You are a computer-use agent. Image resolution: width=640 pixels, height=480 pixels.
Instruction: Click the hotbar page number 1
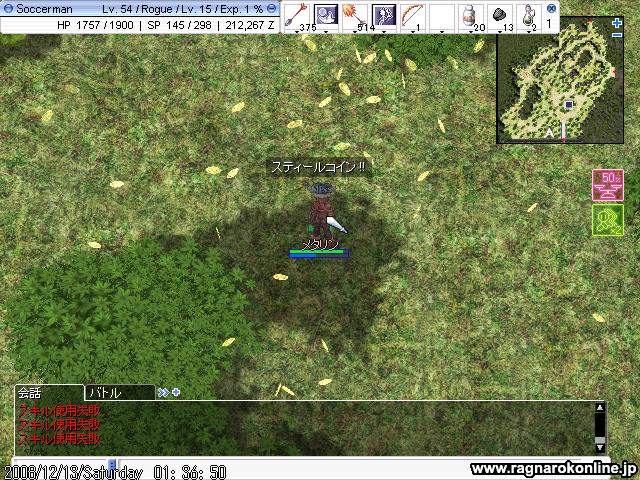point(549,24)
